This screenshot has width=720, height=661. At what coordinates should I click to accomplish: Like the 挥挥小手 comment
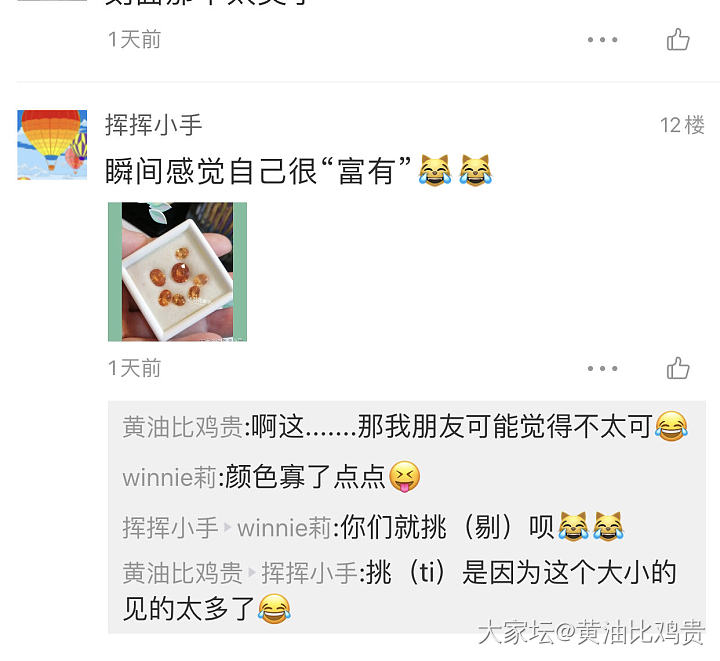tap(678, 368)
